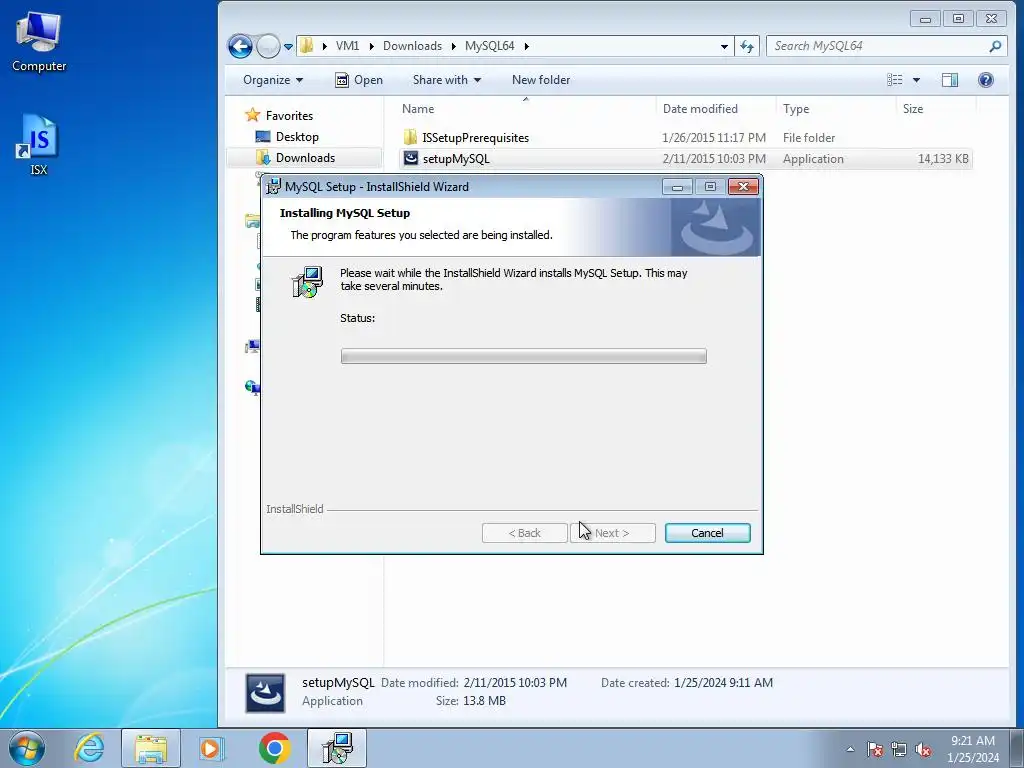Launch Google Chrome from taskbar
Viewport: 1024px width, 768px height.
pos(274,748)
